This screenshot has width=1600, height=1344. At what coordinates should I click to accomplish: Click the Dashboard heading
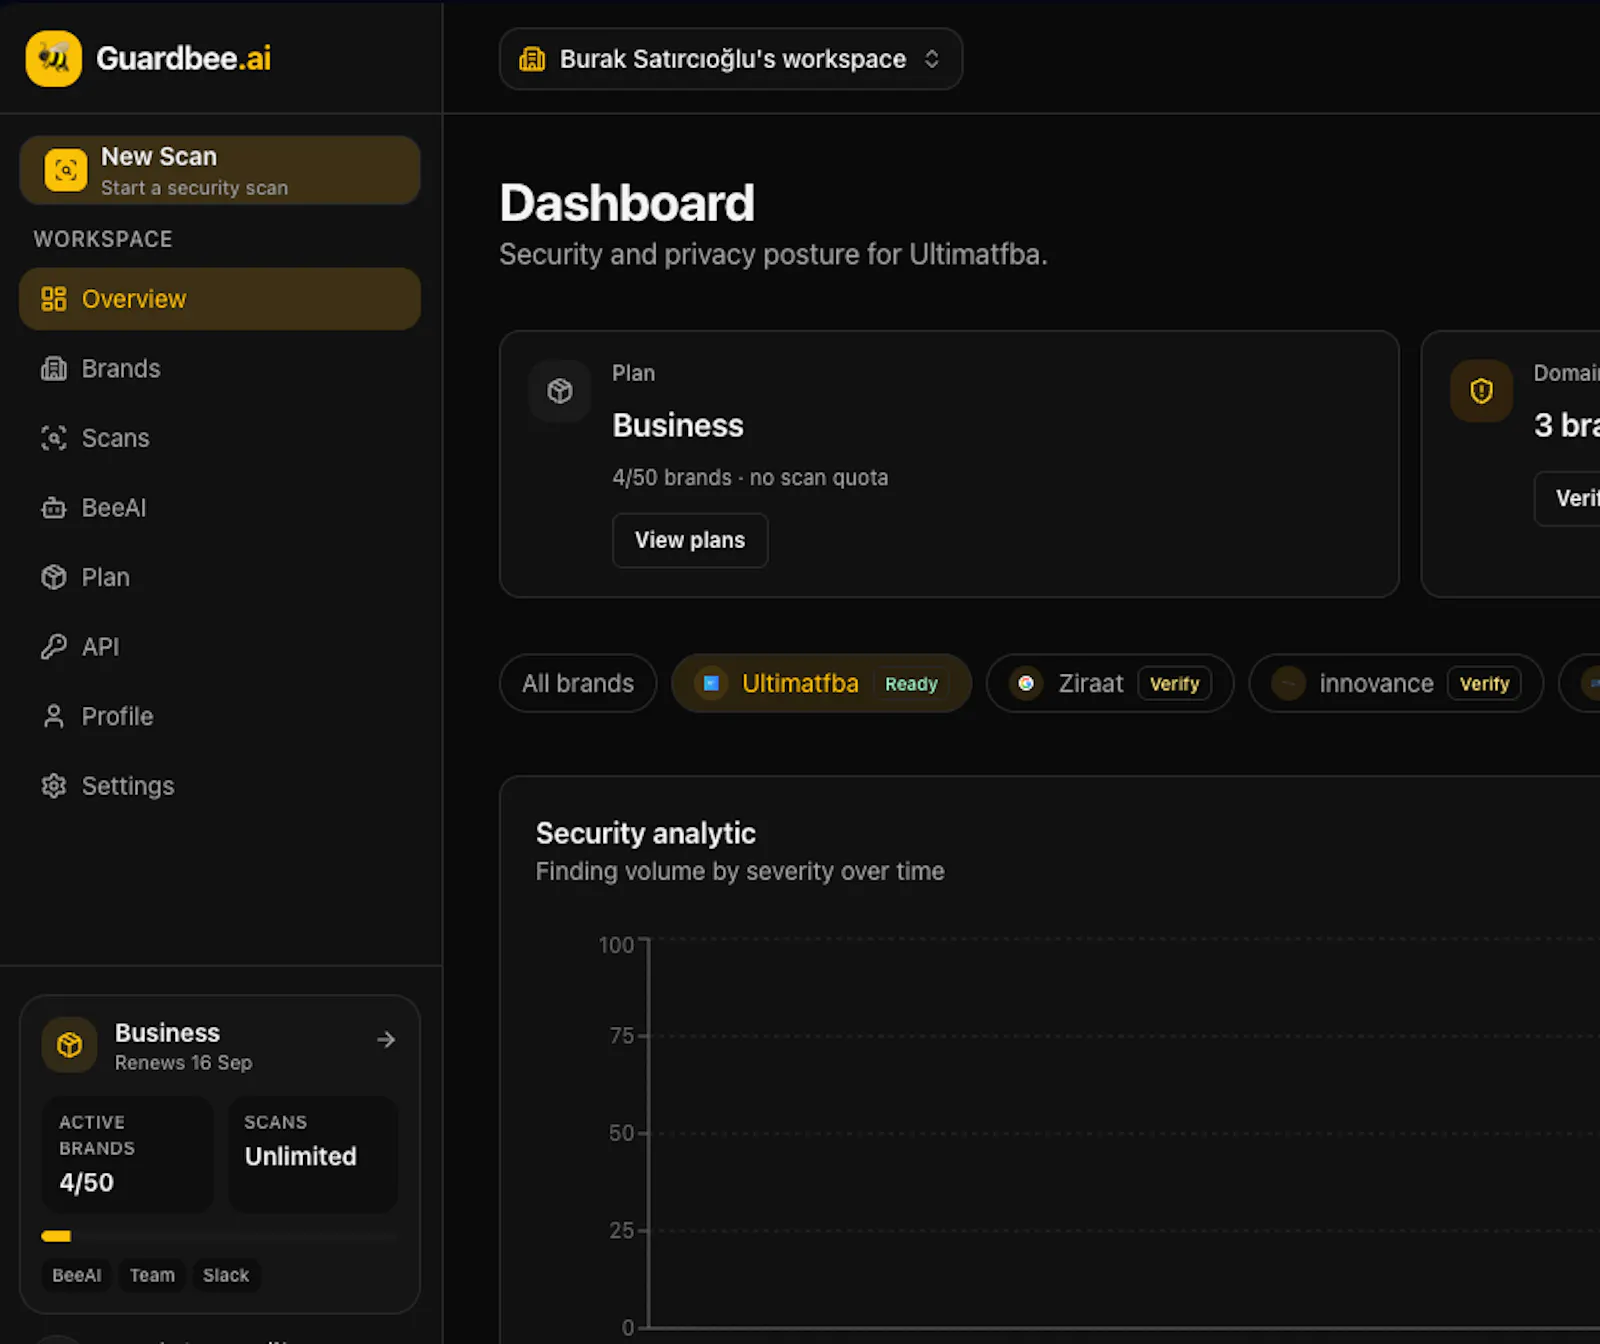tap(627, 203)
